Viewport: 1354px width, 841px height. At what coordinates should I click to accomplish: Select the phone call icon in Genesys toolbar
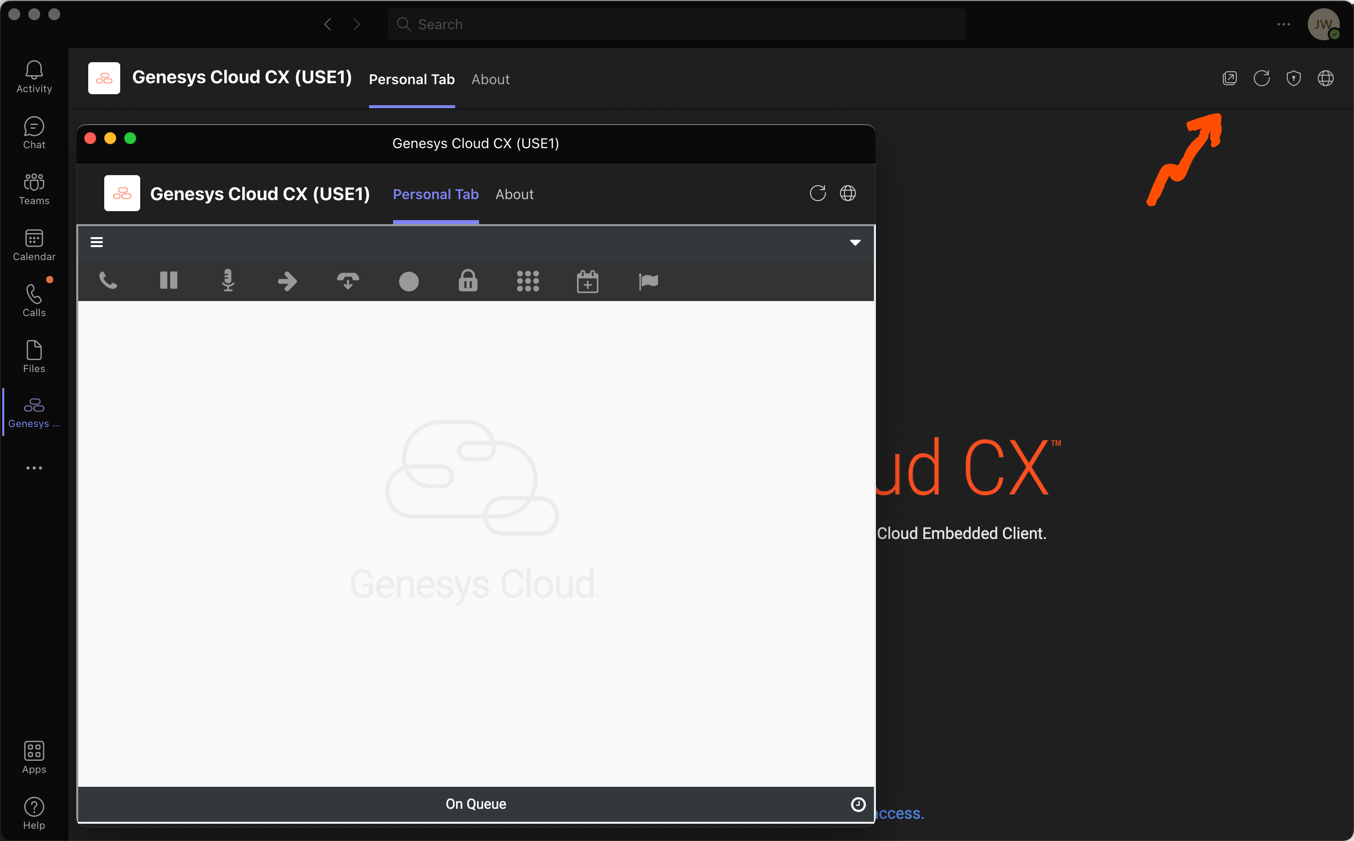(x=108, y=281)
